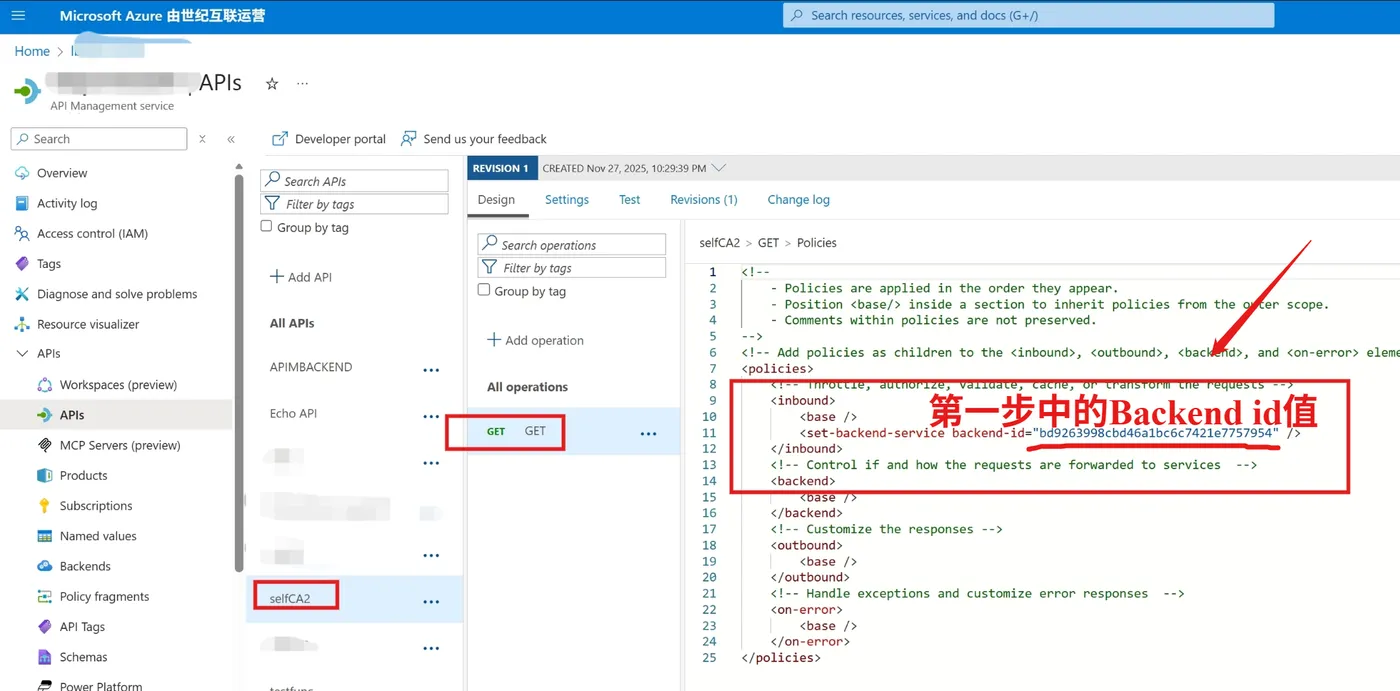The height and width of the screenshot is (691, 1400).
Task: Switch to the Design tab
Action: coord(496,200)
